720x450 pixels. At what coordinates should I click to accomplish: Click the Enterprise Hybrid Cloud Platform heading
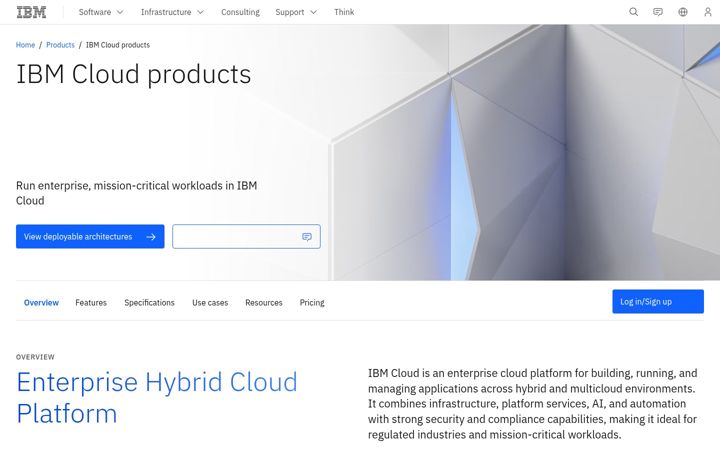(157, 398)
